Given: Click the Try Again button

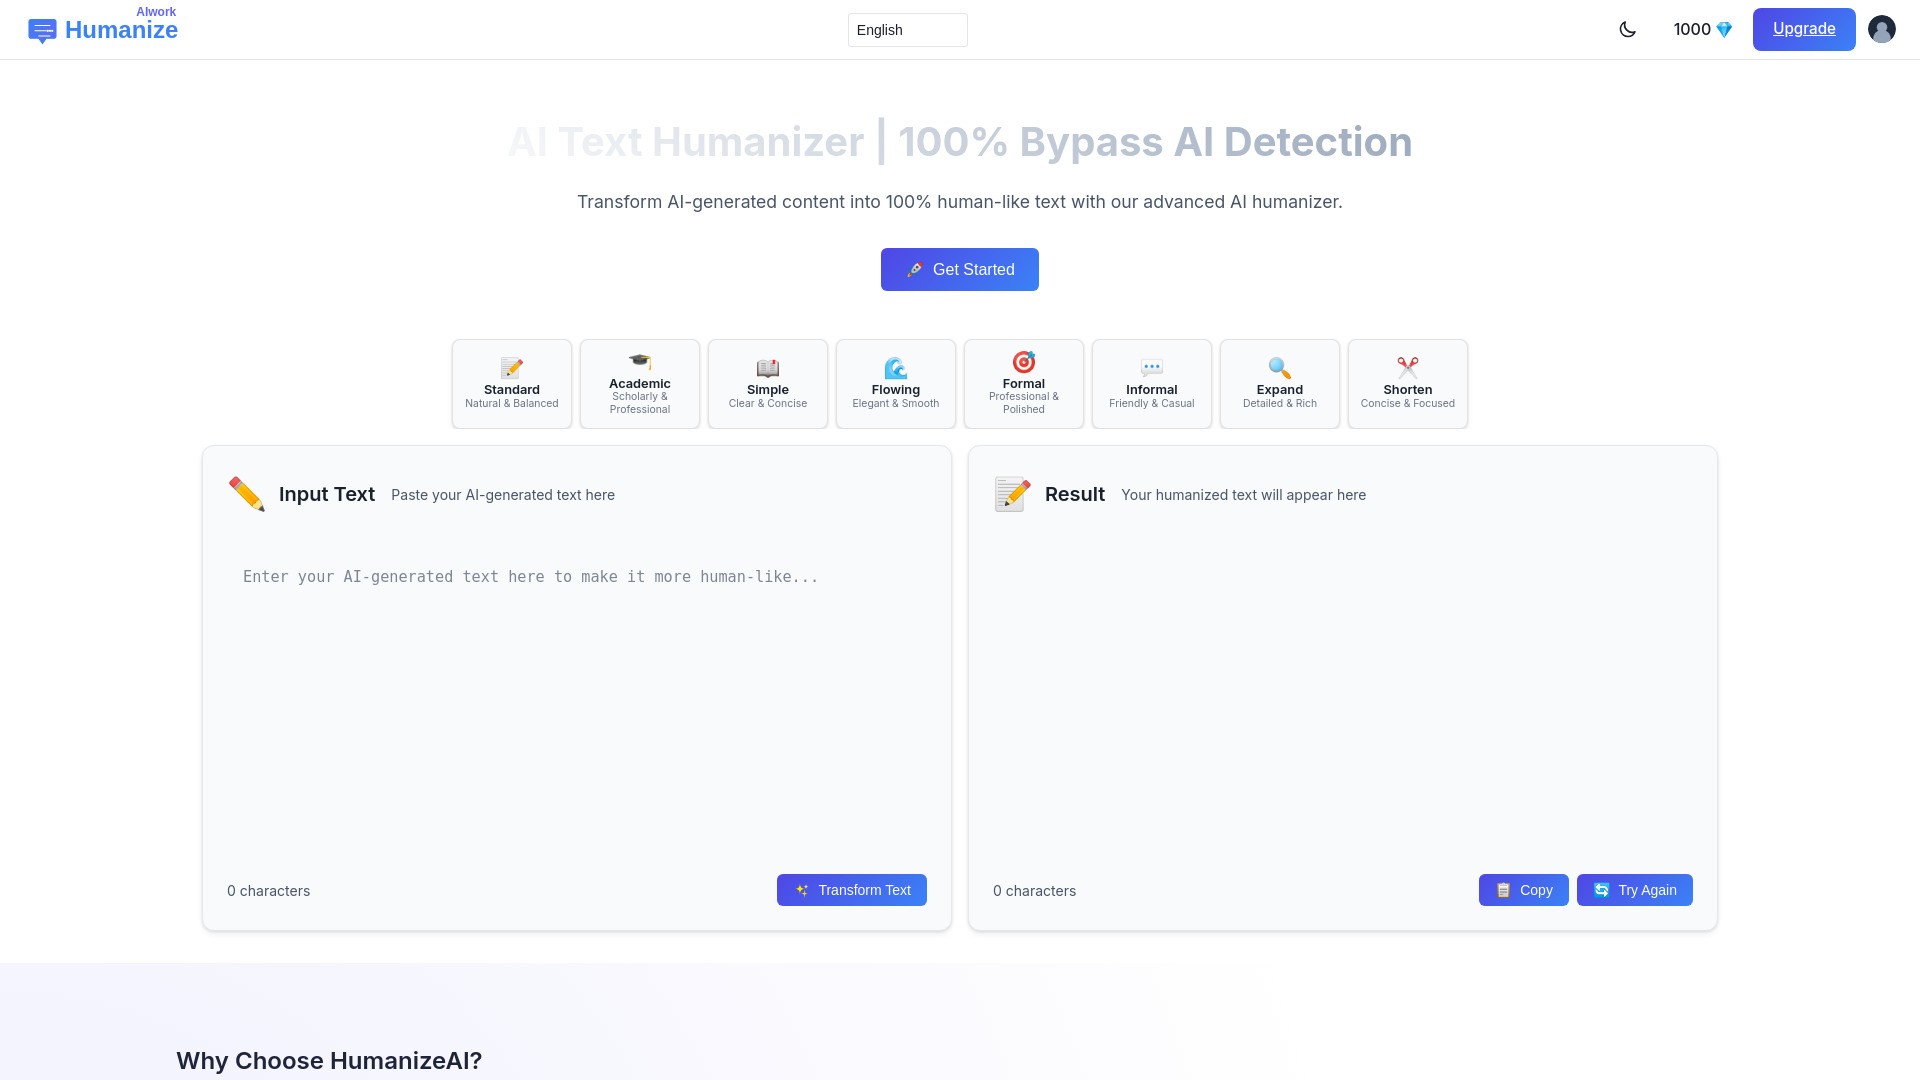Looking at the screenshot, I should [x=1634, y=890].
